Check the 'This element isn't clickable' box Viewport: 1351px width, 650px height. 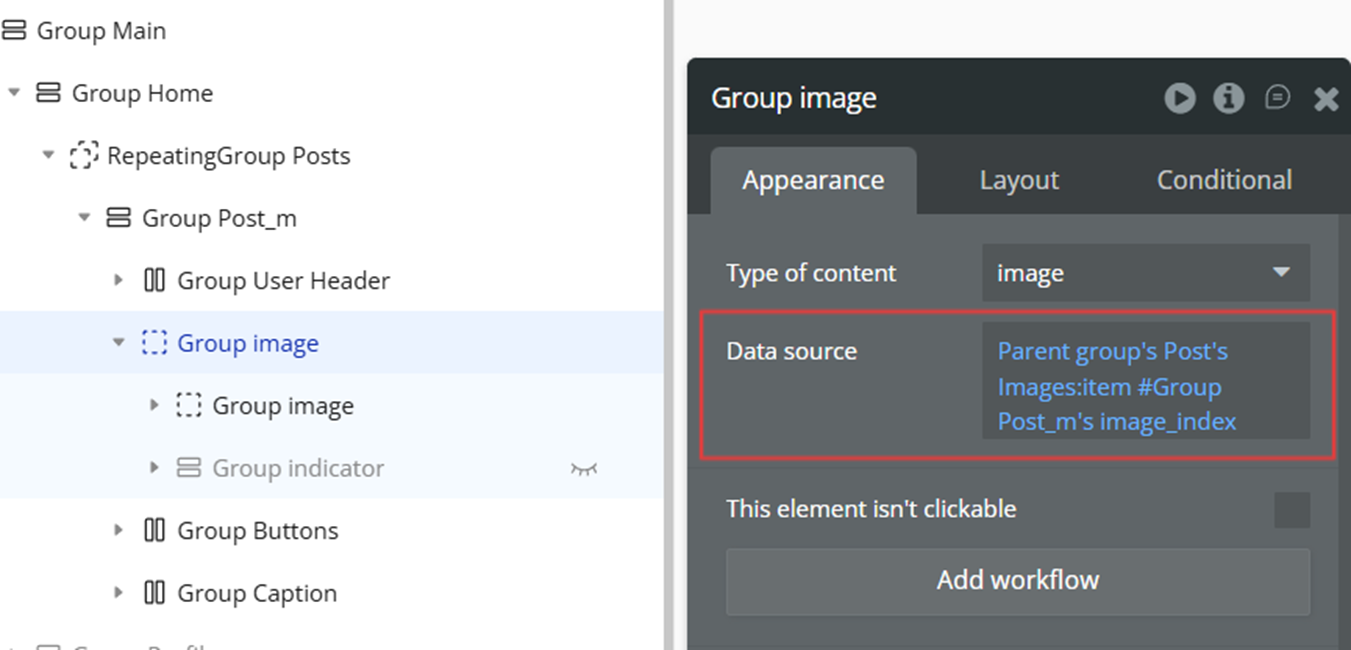[x=1291, y=510]
